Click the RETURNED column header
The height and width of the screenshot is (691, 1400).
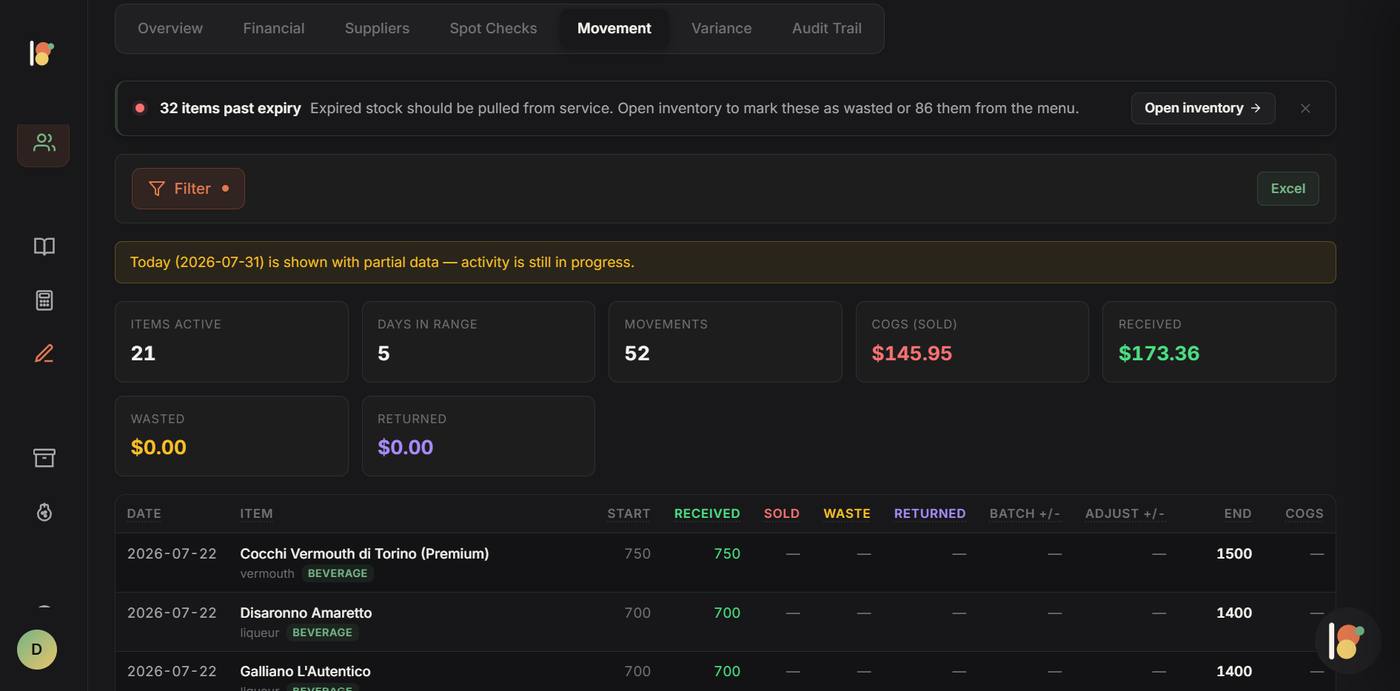pos(930,514)
